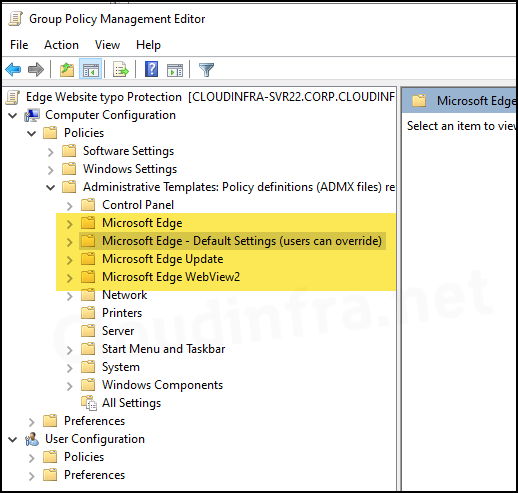Click the Group Policy Management Editor title icon

tap(15, 19)
